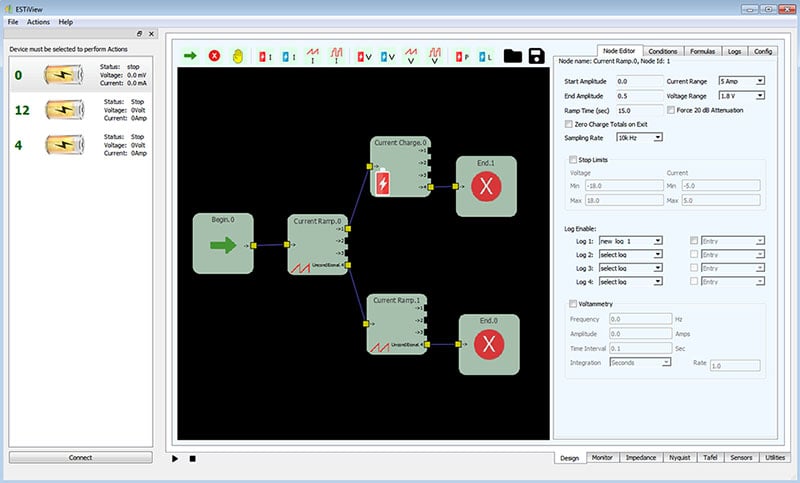
Task: Add a Begin node with green arrow icon
Action: tap(190, 56)
